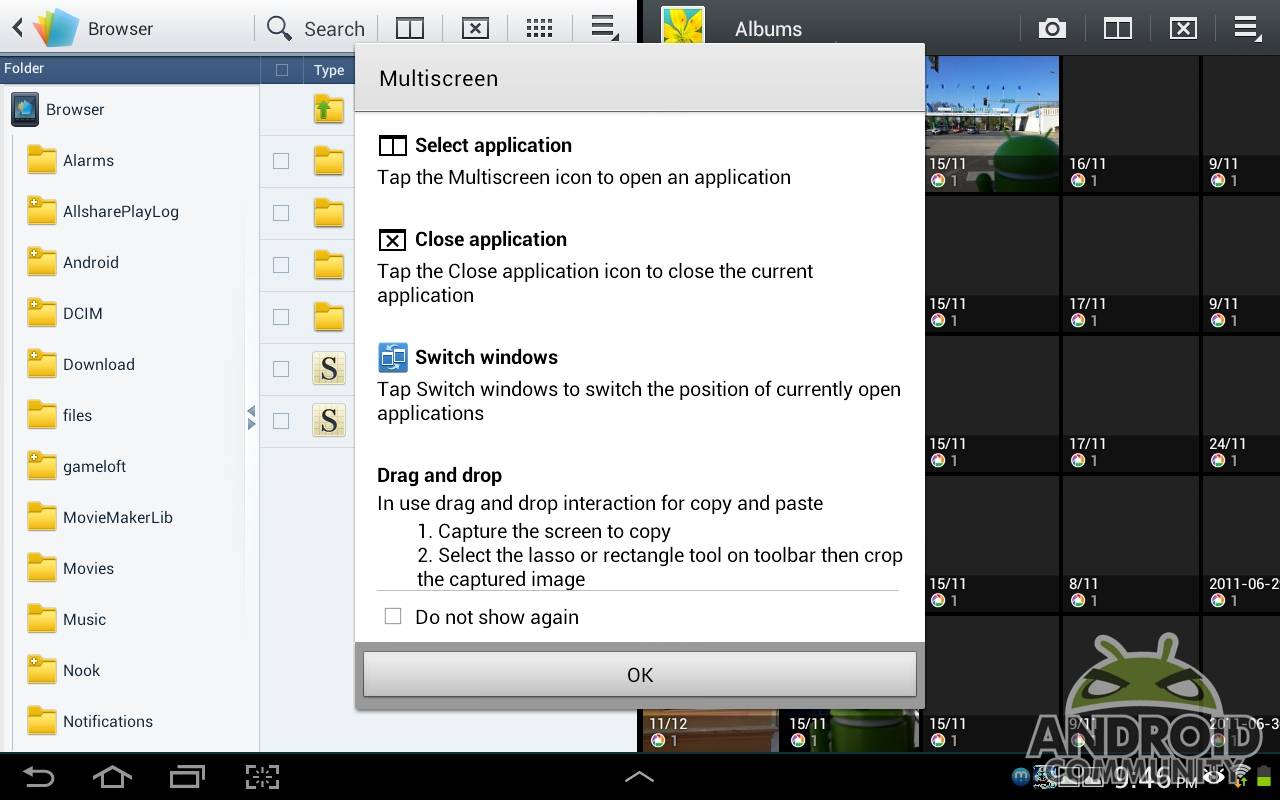Open the Alarms folder
This screenshot has height=800, width=1280.
[70, 160]
